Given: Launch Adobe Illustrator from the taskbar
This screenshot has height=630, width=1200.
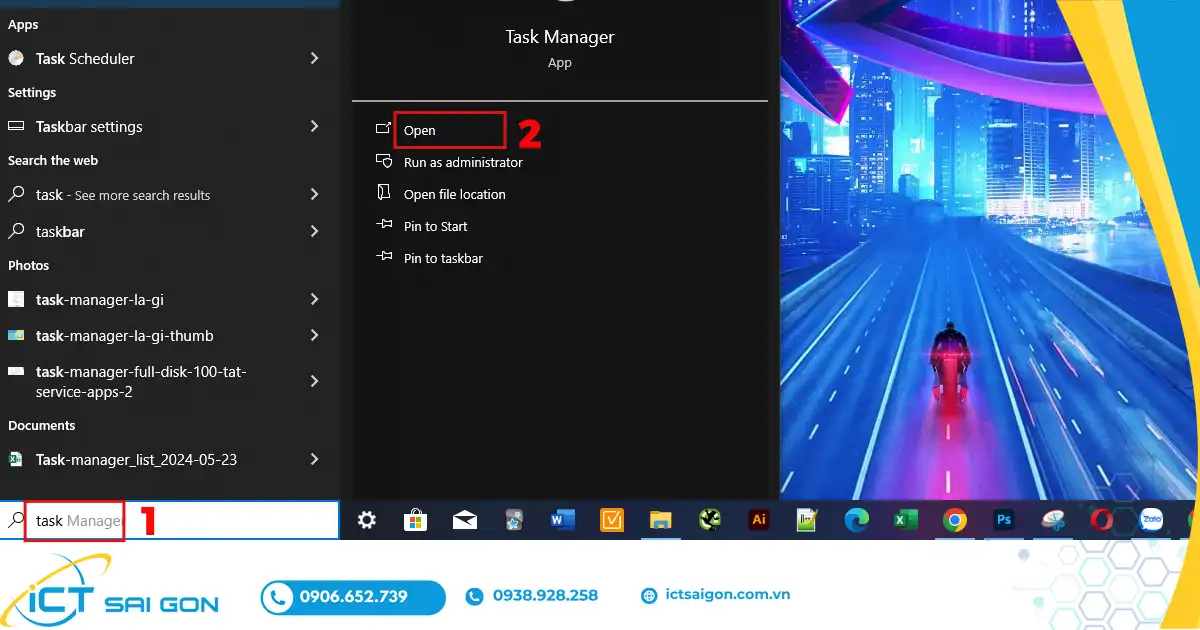Looking at the screenshot, I should point(758,520).
